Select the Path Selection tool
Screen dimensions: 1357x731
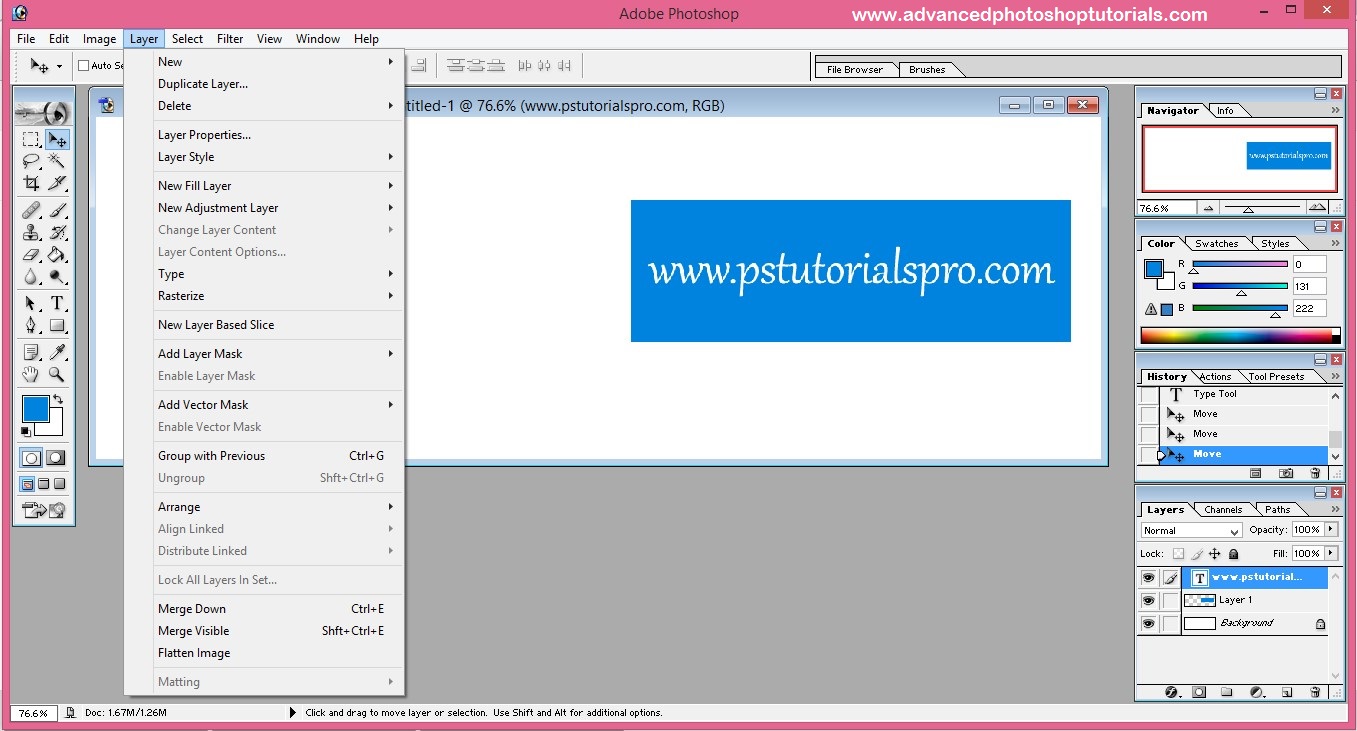click(31, 304)
